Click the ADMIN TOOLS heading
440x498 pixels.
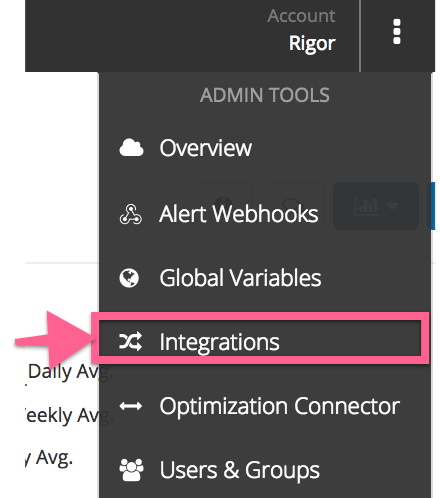(265, 95)
